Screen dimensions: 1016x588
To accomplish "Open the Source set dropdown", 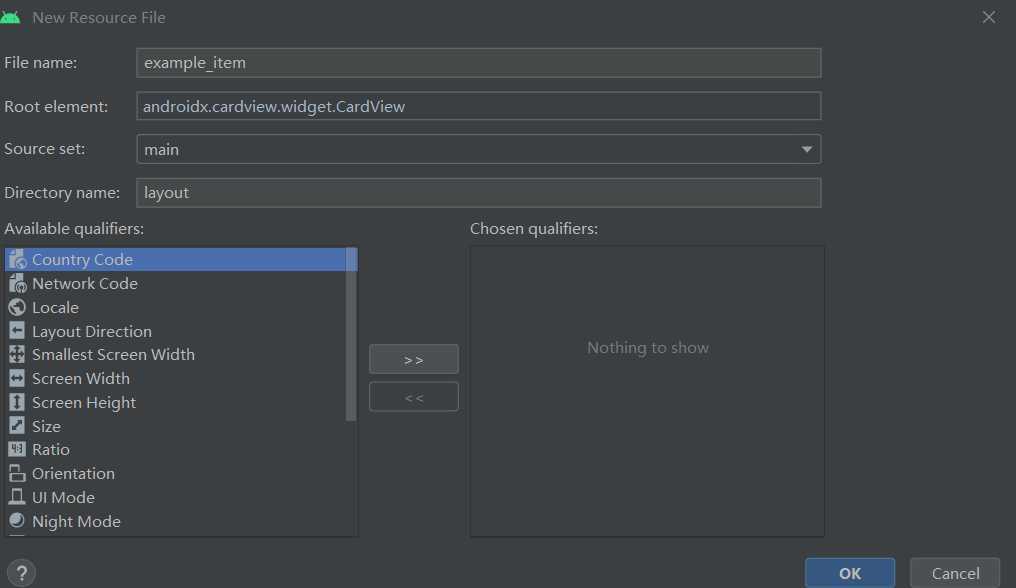I will click(479, 149).
